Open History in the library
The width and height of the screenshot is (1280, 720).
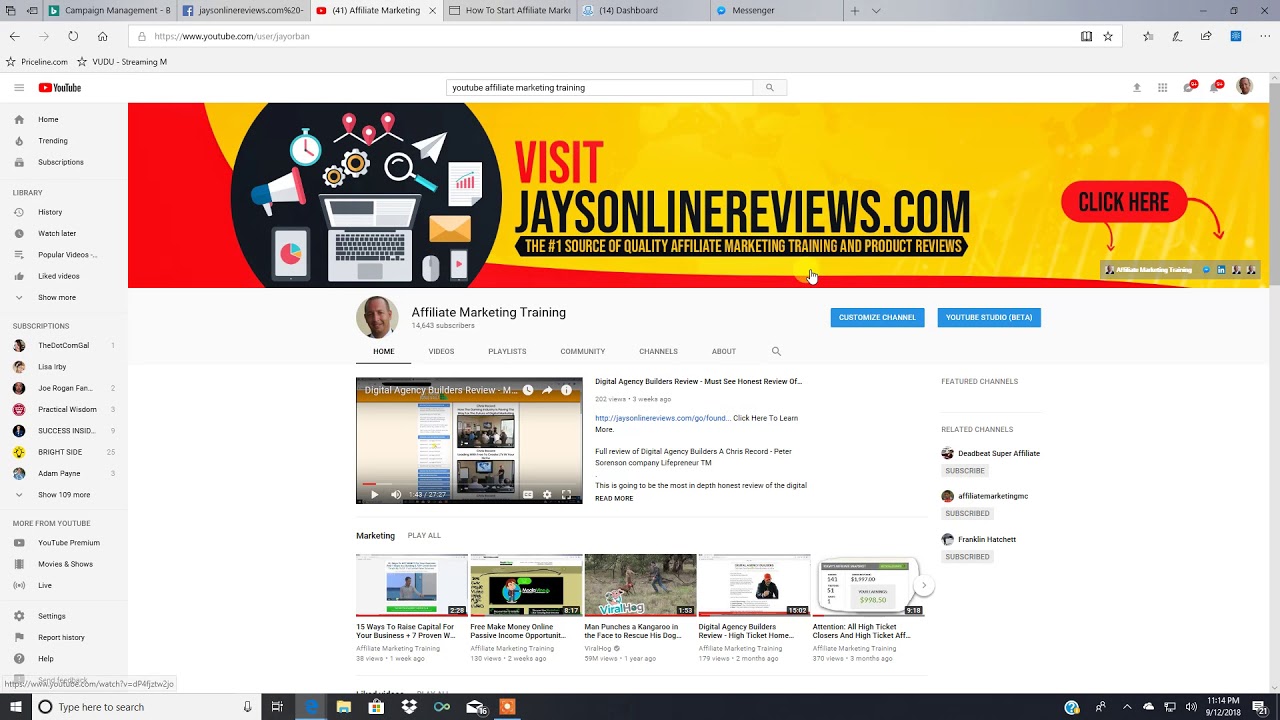(64, 212)
